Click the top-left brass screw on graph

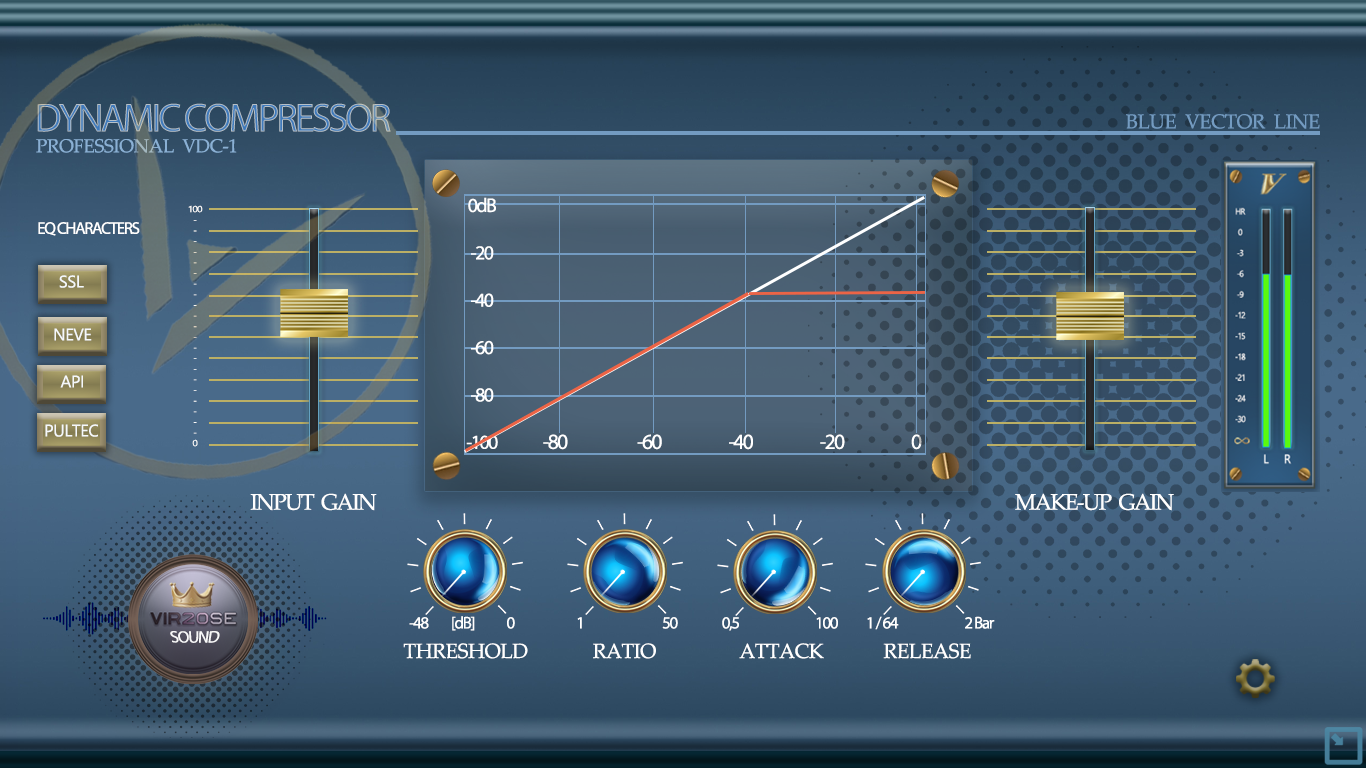[446, 183]
